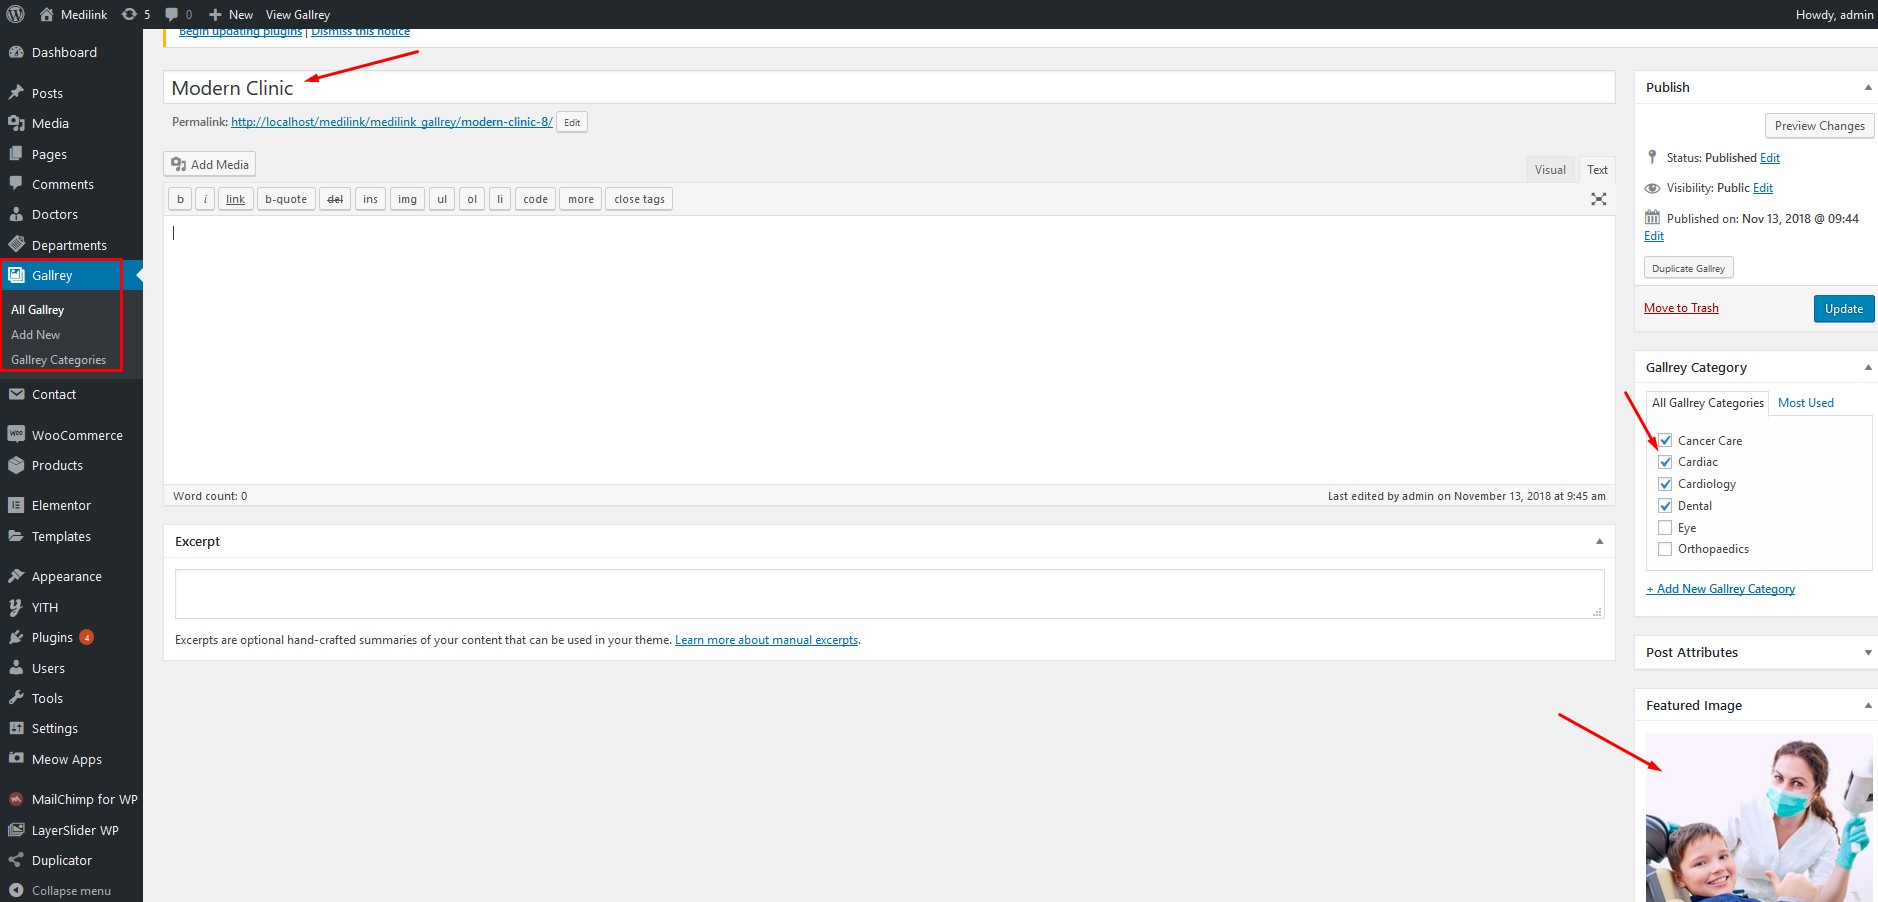Open the Contact envelope icon
The width and height of the screenshot is (1878, 902).
point(16,394)
